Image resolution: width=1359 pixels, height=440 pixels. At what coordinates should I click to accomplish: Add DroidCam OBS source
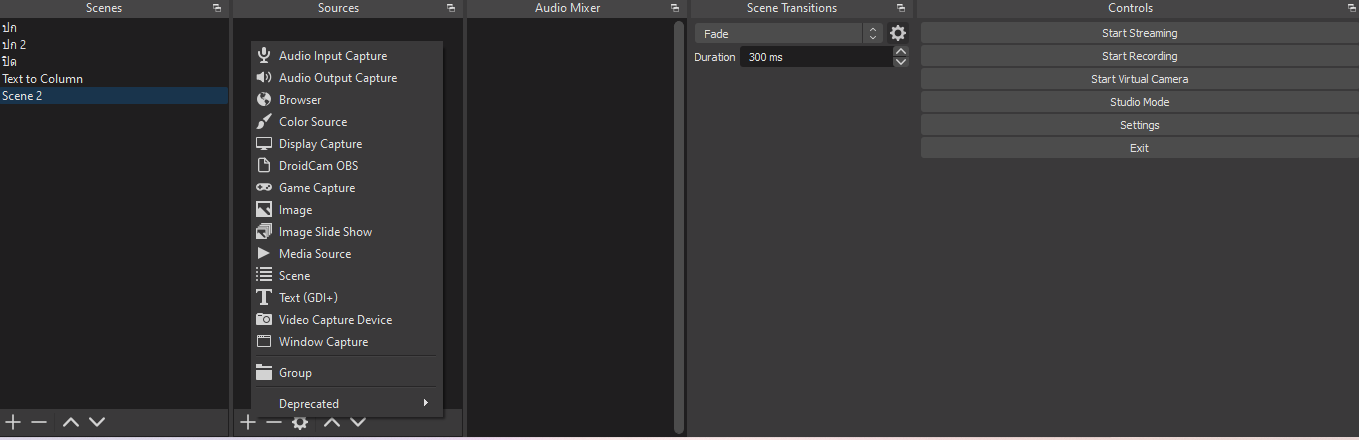click(346, 166)
